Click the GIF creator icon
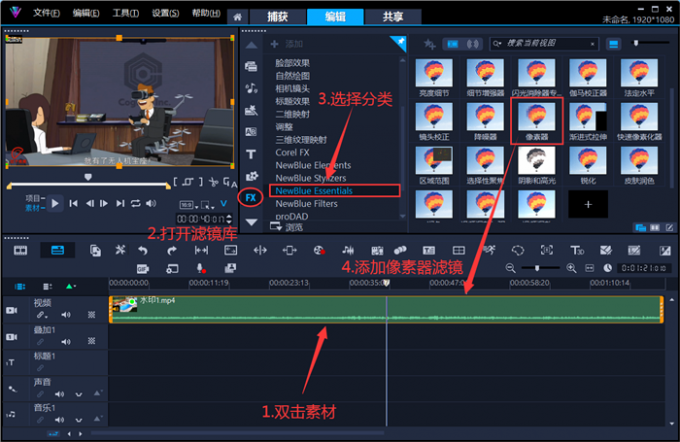 [x=143, y=269]
